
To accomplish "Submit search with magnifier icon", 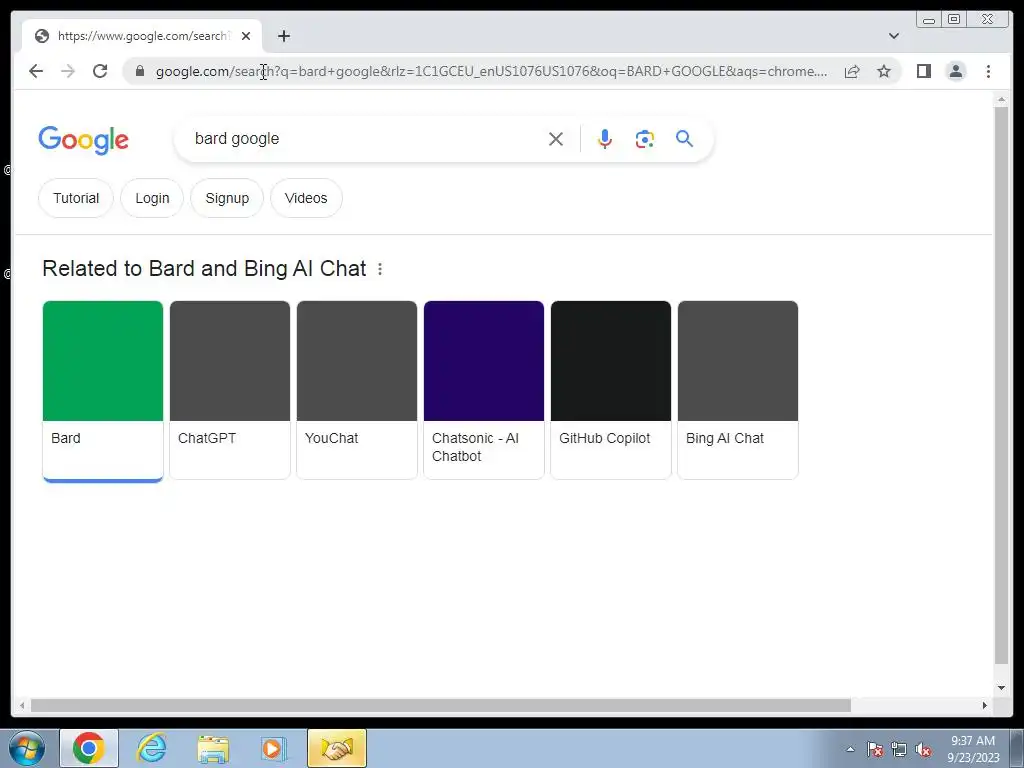I will tap(684, 138).
